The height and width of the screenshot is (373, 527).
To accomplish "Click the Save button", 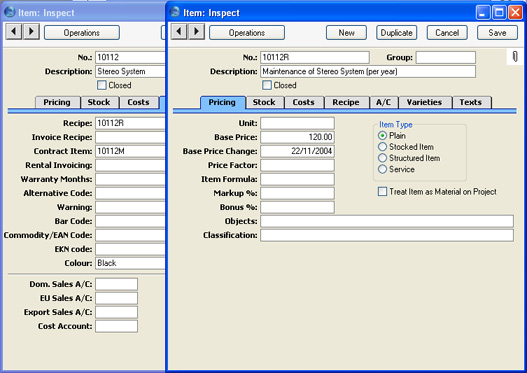I will tap(497, 33).
